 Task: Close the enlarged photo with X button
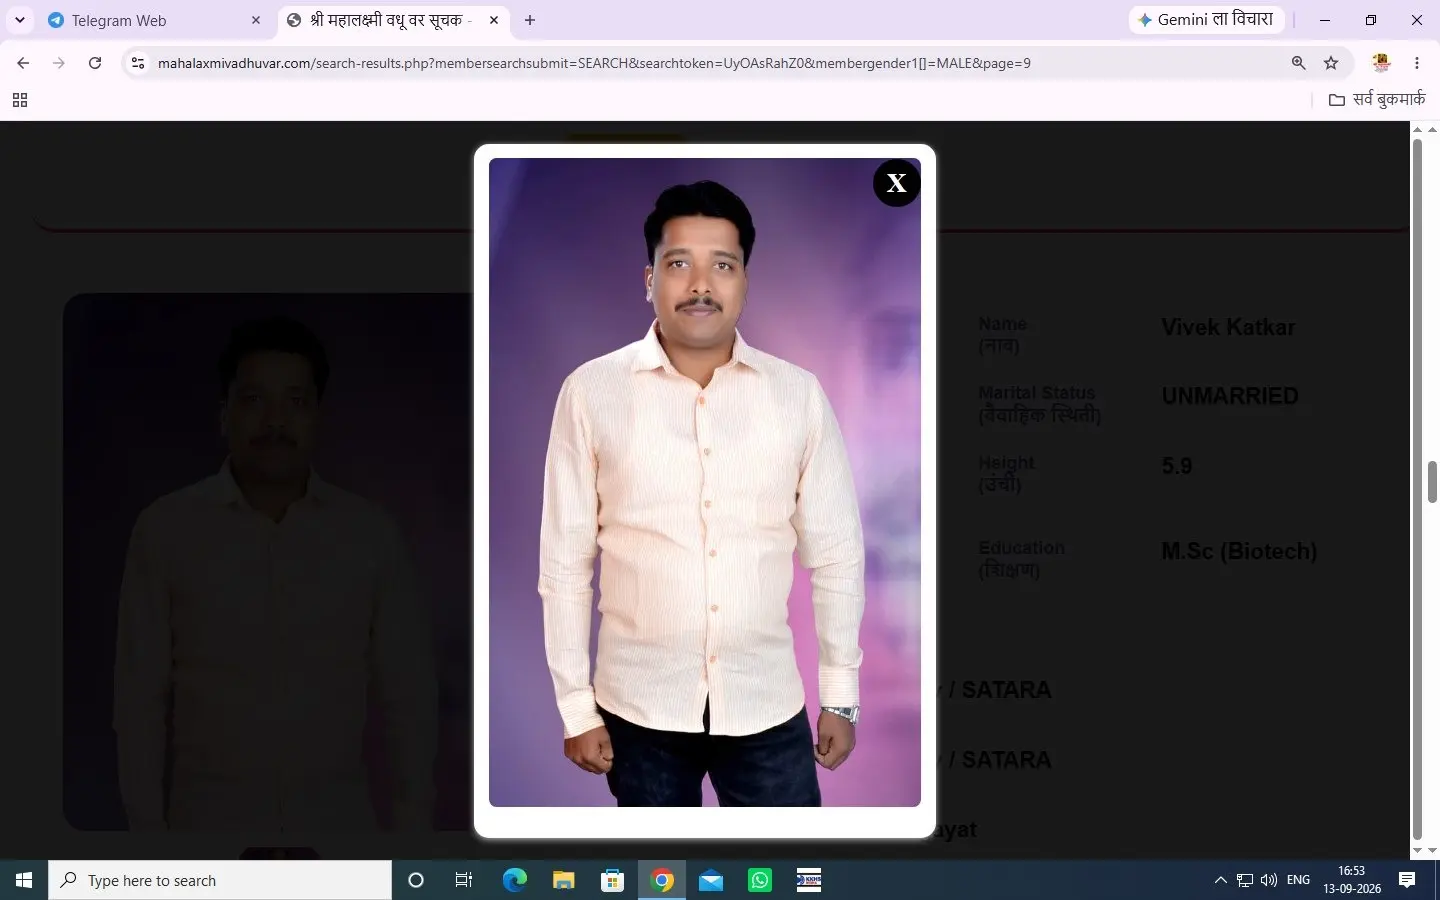pos(896,183)
